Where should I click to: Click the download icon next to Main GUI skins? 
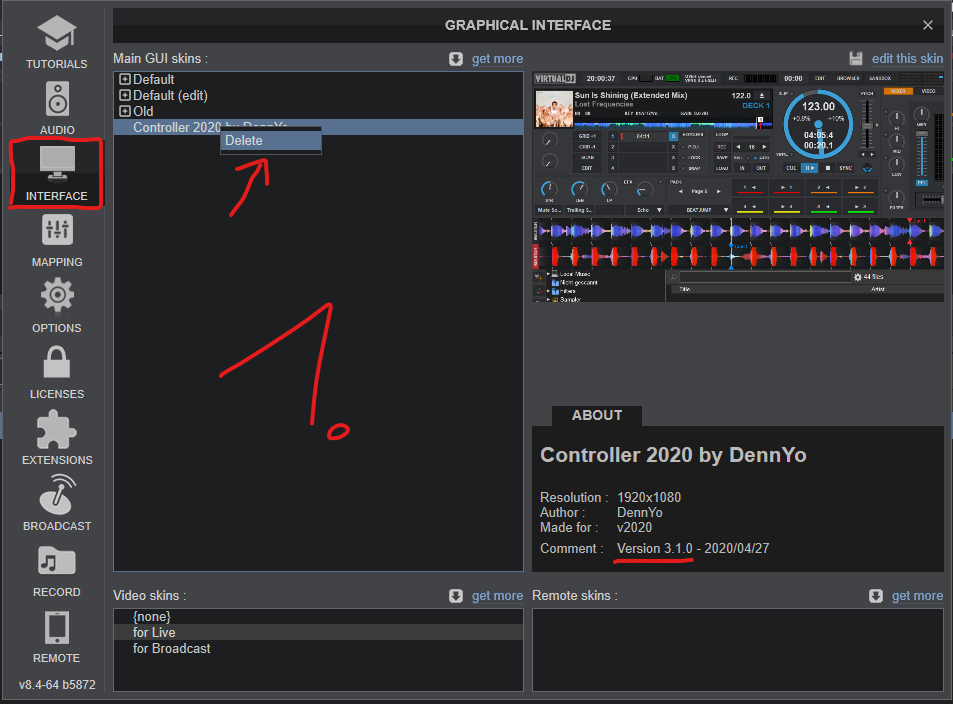(456, 59)
